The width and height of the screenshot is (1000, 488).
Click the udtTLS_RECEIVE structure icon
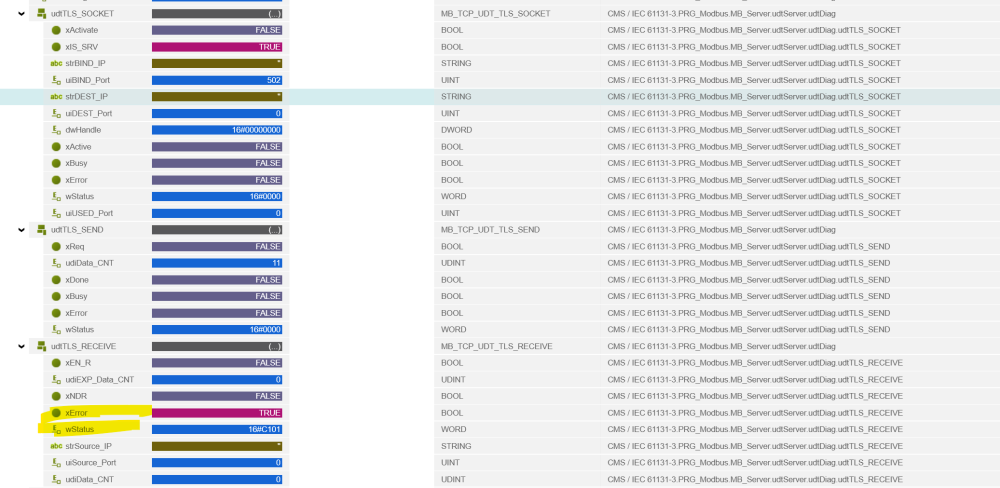coord(41,346)
